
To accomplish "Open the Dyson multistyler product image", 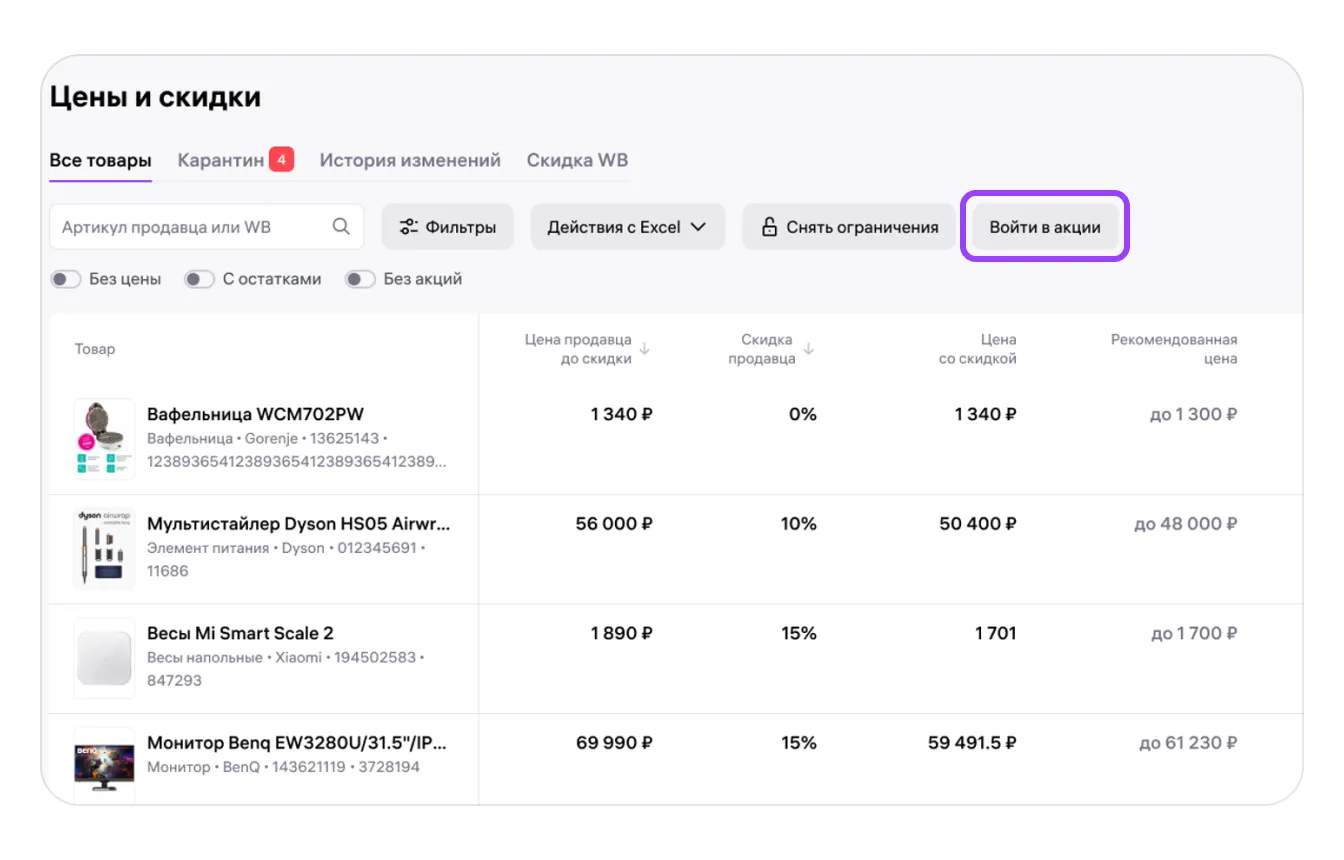I will (x=104, y=547).
